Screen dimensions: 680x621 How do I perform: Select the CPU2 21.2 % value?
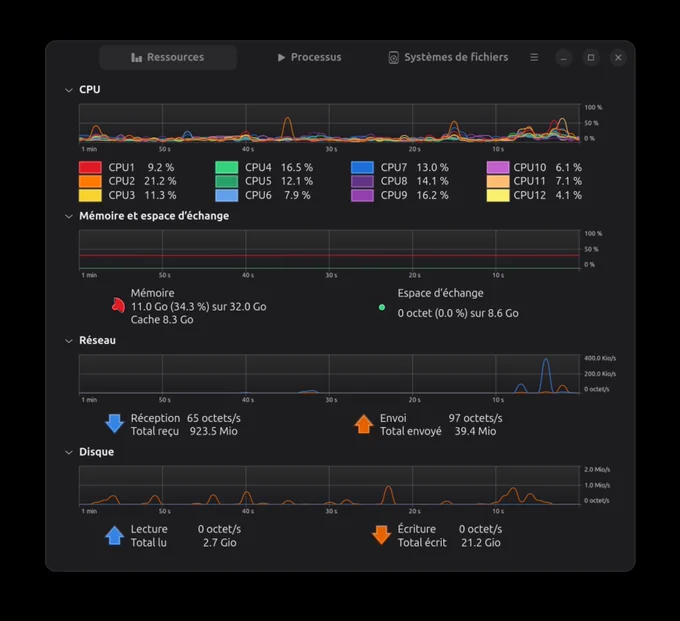coord(160,181)
